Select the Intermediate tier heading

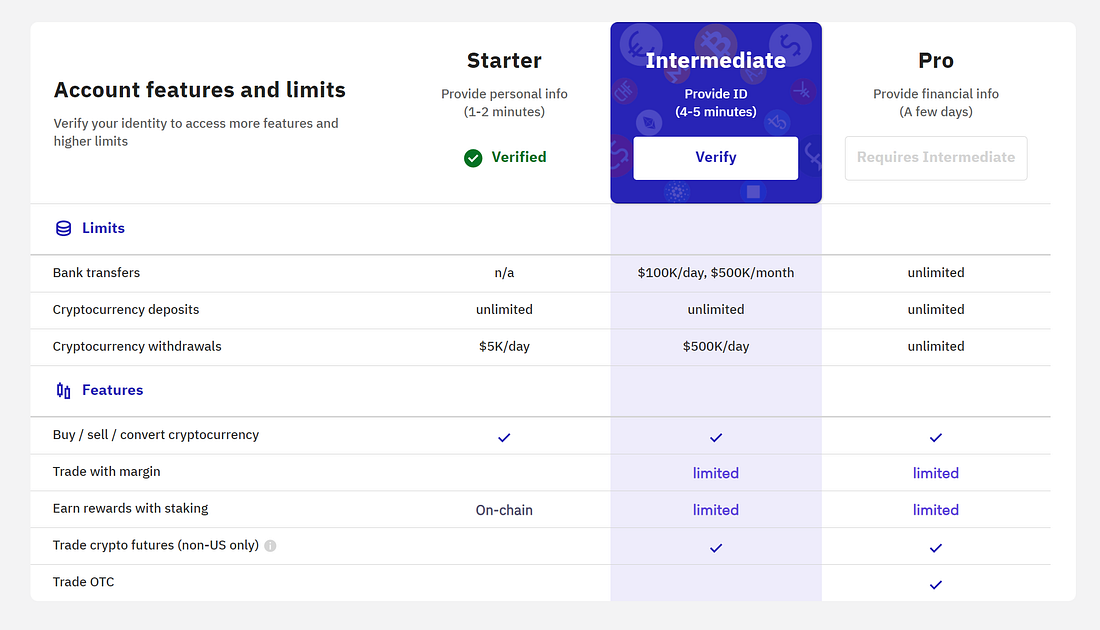click(x=716, y=61)
